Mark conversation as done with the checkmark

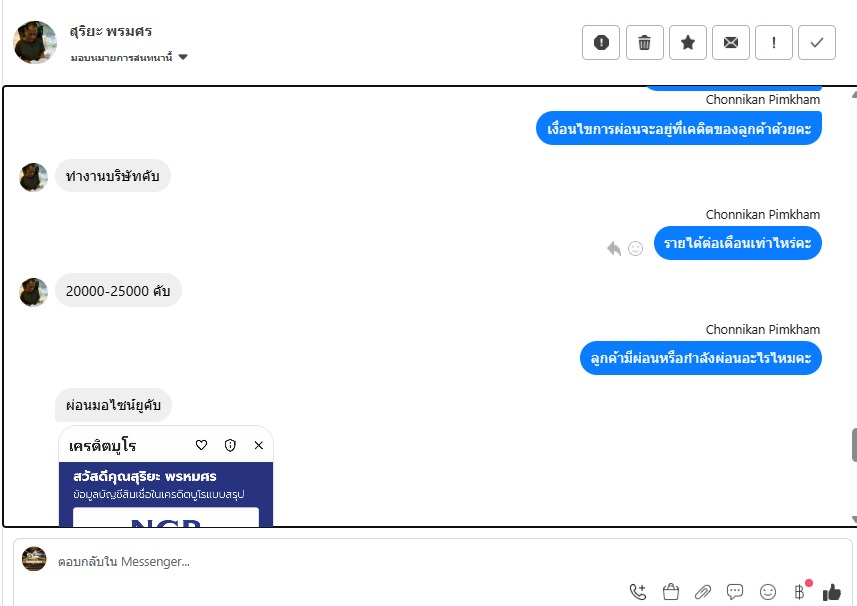click(817, 42)
